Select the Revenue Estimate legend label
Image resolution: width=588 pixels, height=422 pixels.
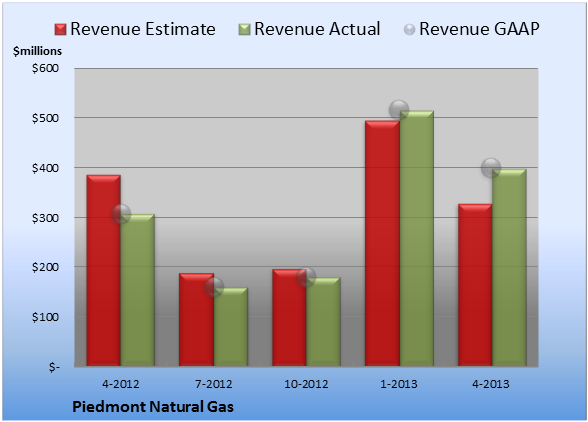click(x=143, y=29)
